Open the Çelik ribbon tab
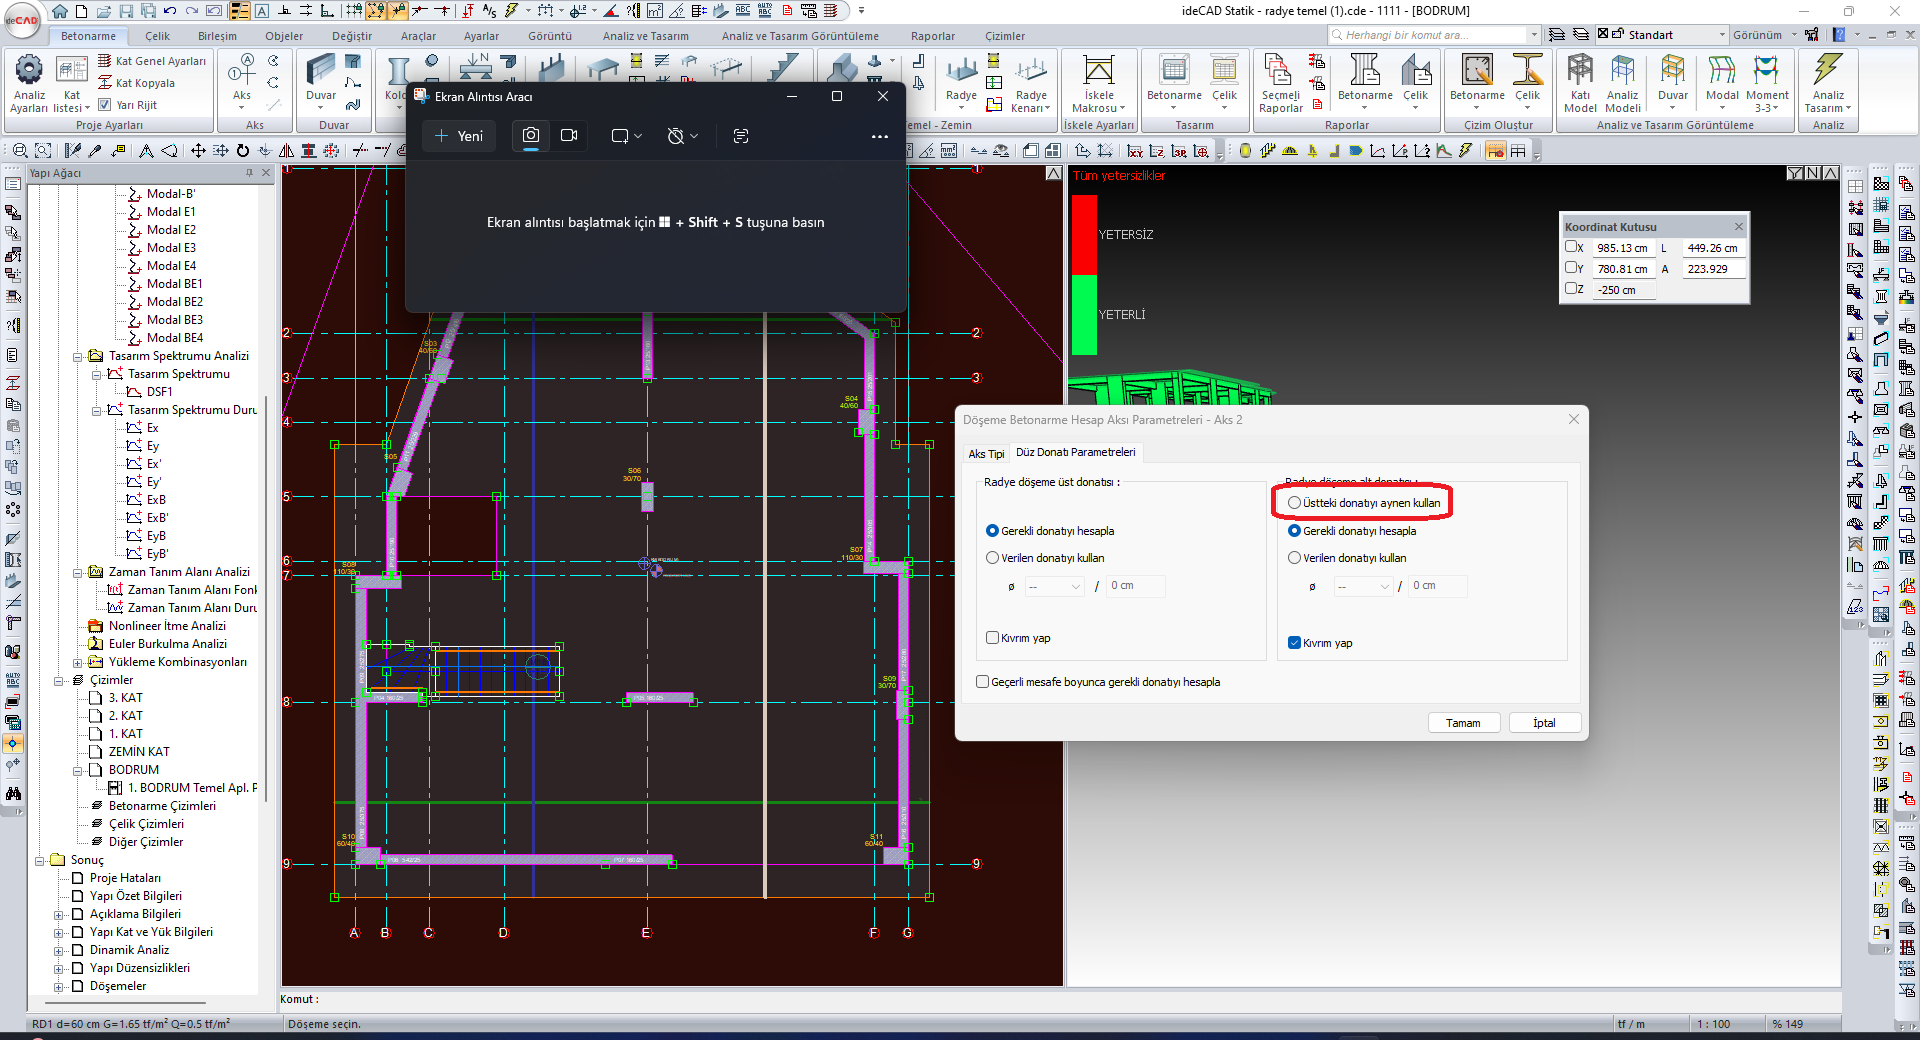Image resolution: width=1920 pixels, height=1040 pixels. click(x=157, y=36)
